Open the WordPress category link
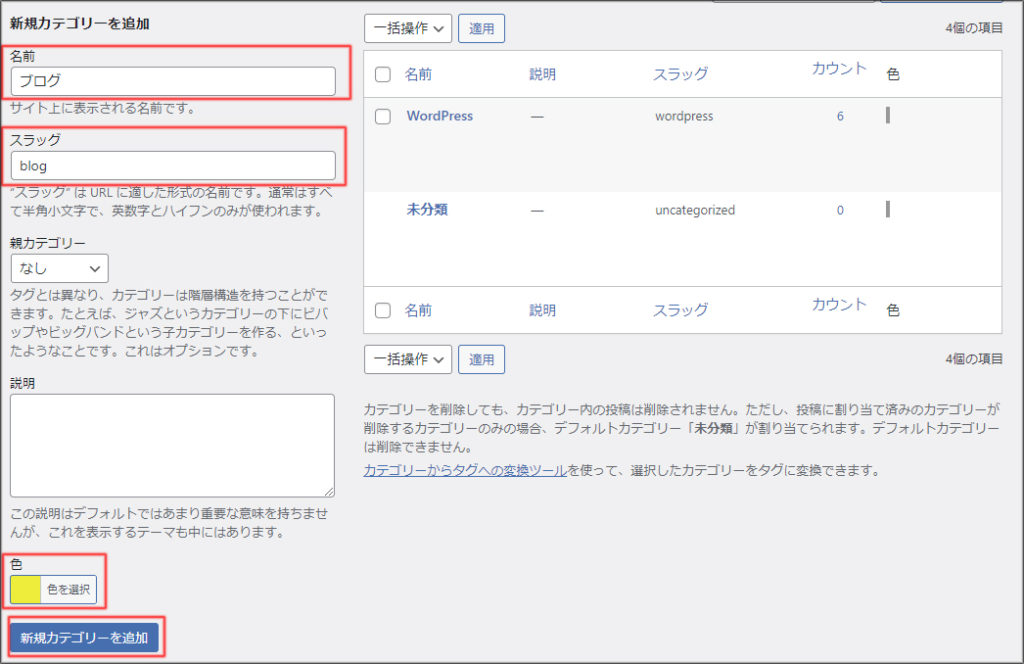The height and width of the screenshot is (664, 1024). coord(439,116)
